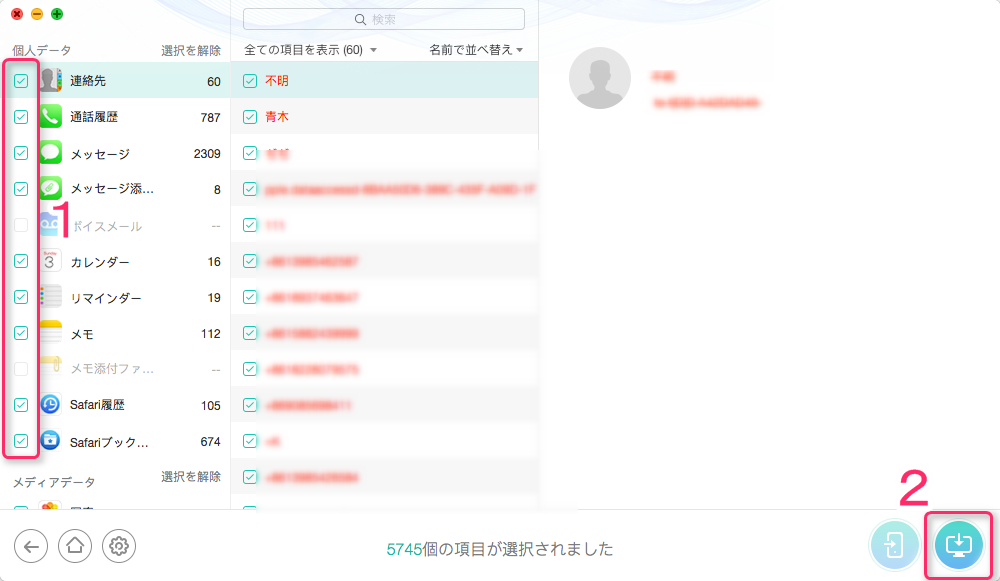Uncheck the 不明 contact checkbox
The height and width of the screenshot is (581, 1000).
[250, 81]
